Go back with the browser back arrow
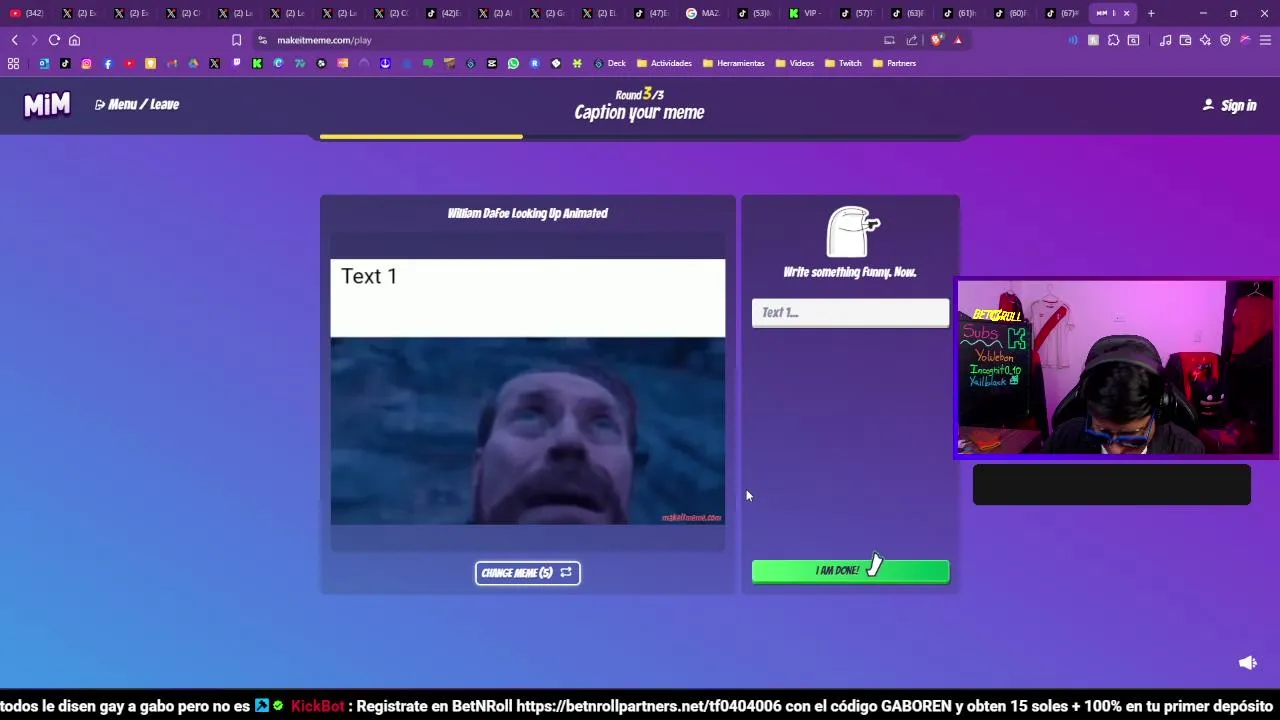 [14, 40]
